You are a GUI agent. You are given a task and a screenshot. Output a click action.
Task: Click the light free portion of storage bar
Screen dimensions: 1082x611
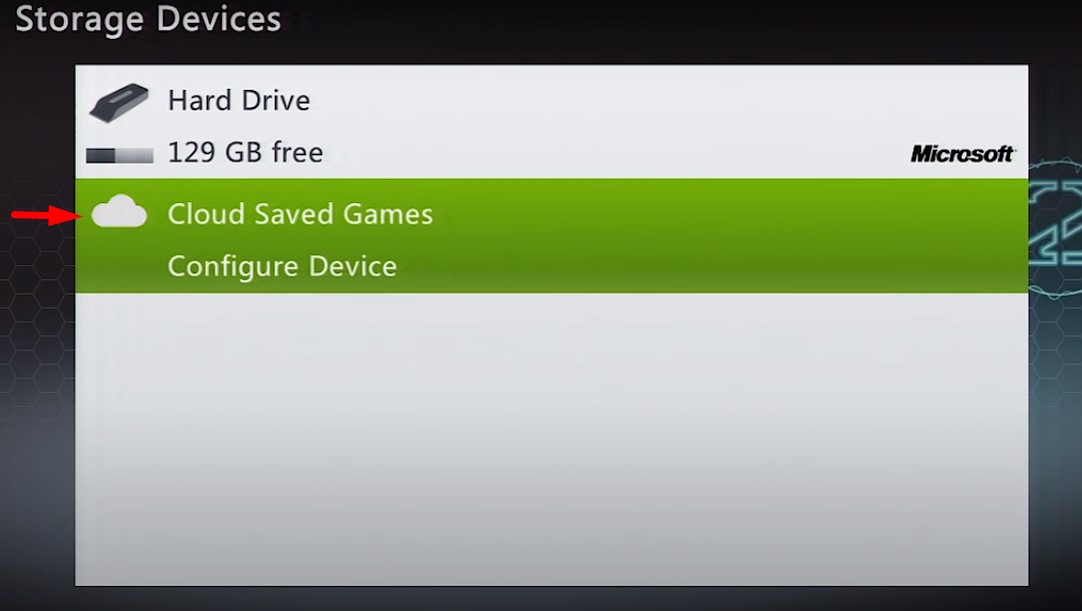coord(135,155)
